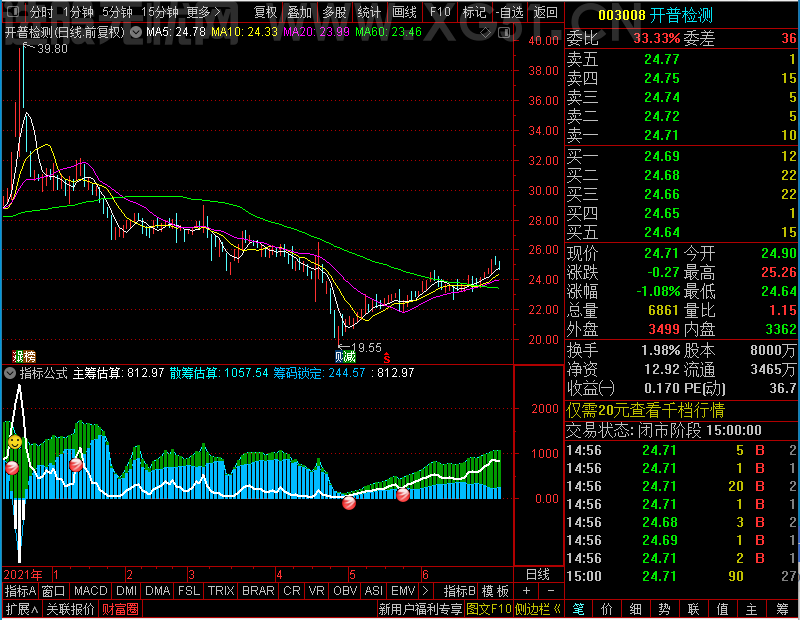The width and height of the screenshot is (800, 620).
Task: Toggle -自选 to remove from watchlist
Action: coord(509,12)
